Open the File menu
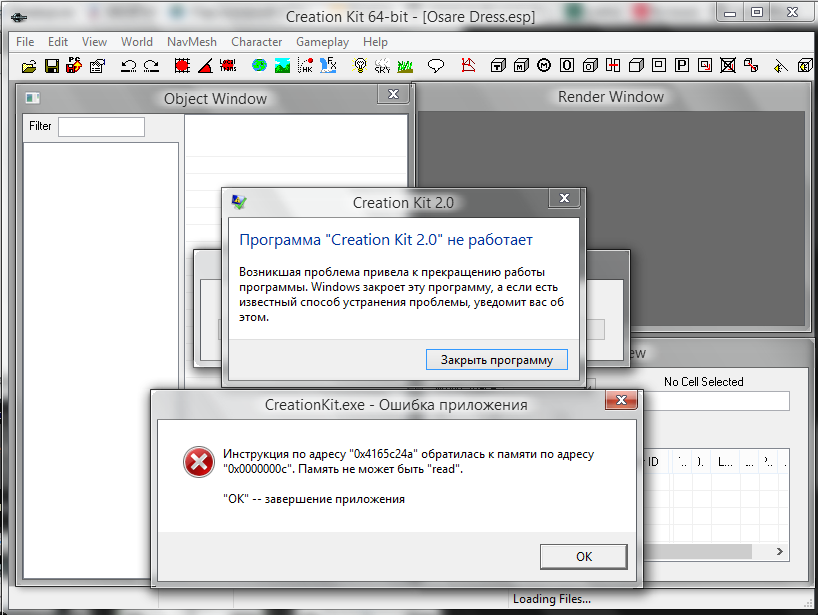Screen dimensions: 818x615 click(x=25, y=42)
